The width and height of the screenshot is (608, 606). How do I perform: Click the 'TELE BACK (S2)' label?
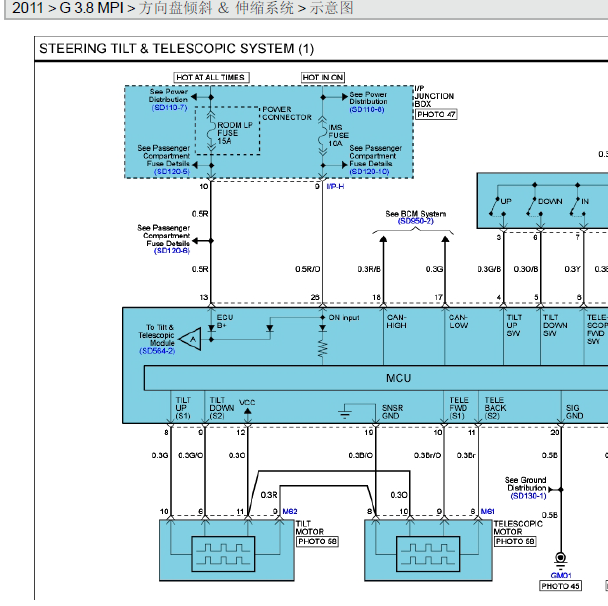click(x=495, y=408)
